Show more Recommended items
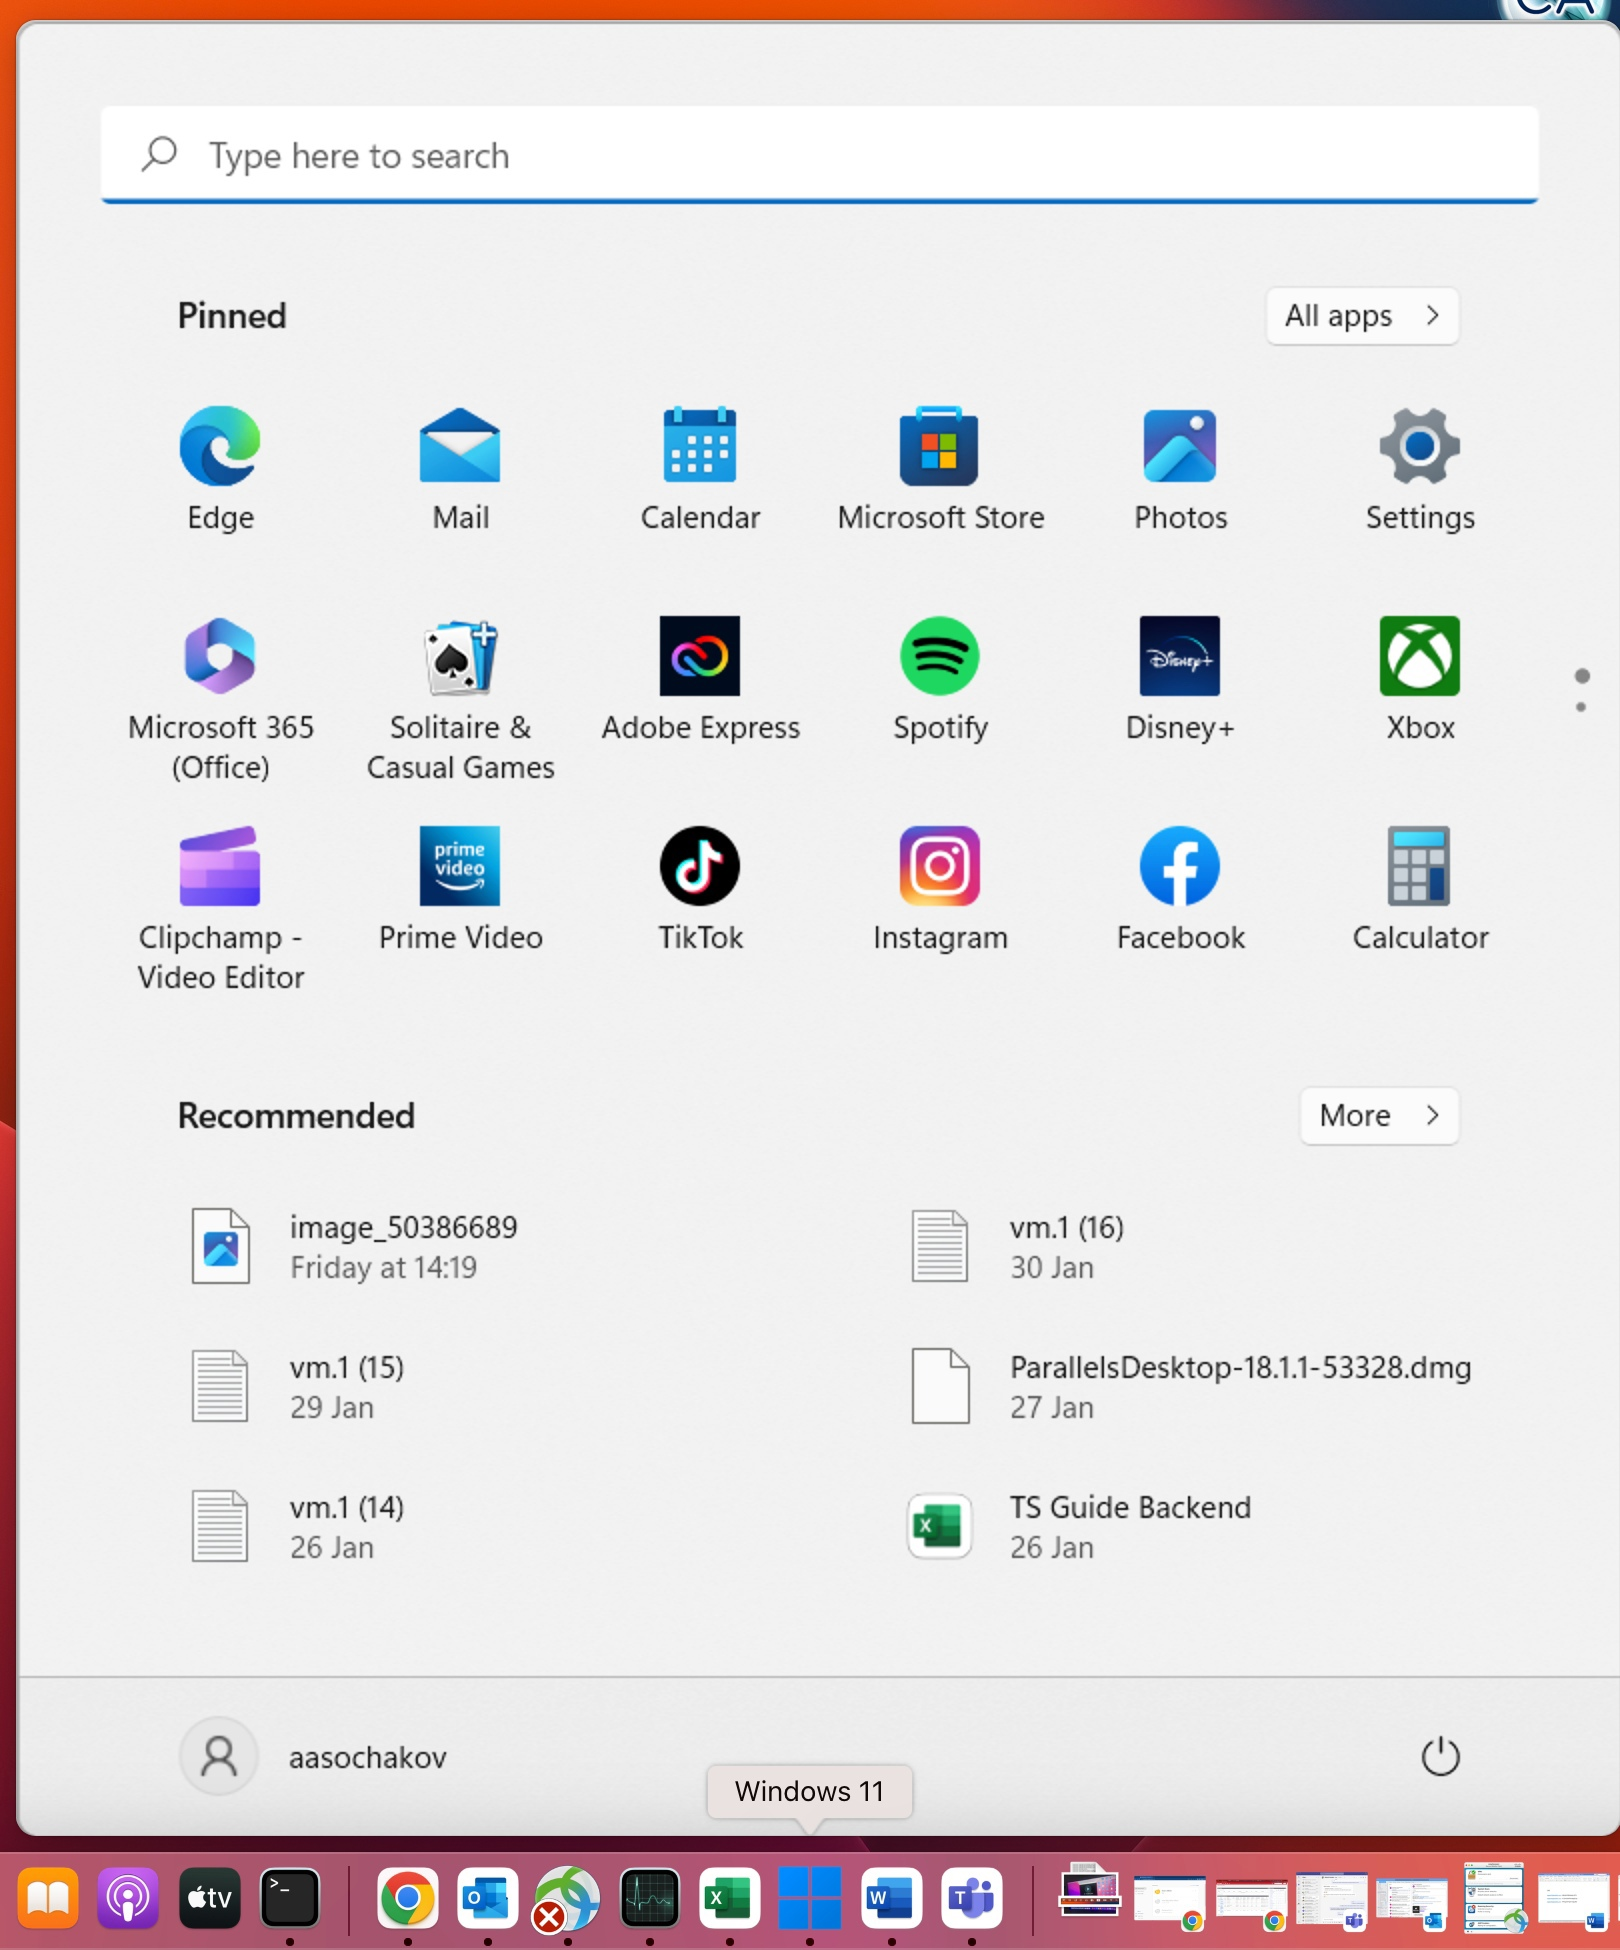Image resolution: width=1620 pixels, height=1950 pixels. coord(1378,1115)
